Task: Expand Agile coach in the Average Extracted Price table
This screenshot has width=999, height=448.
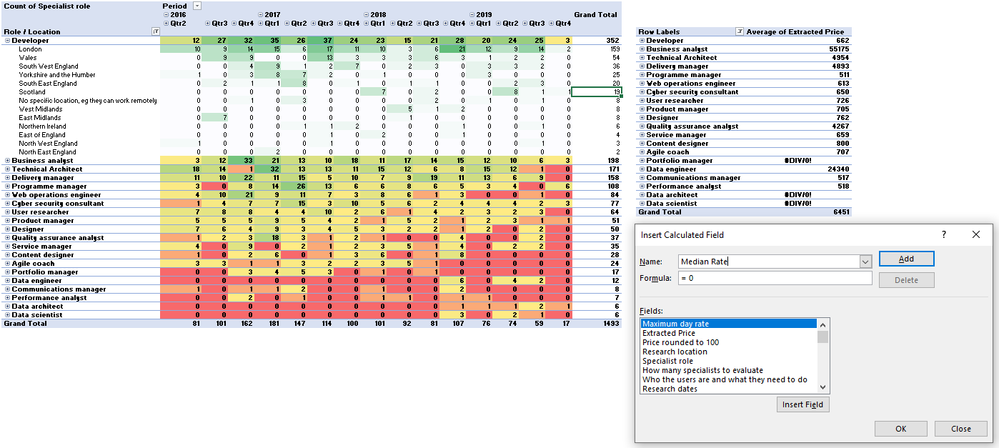Action: click(642, 152)
